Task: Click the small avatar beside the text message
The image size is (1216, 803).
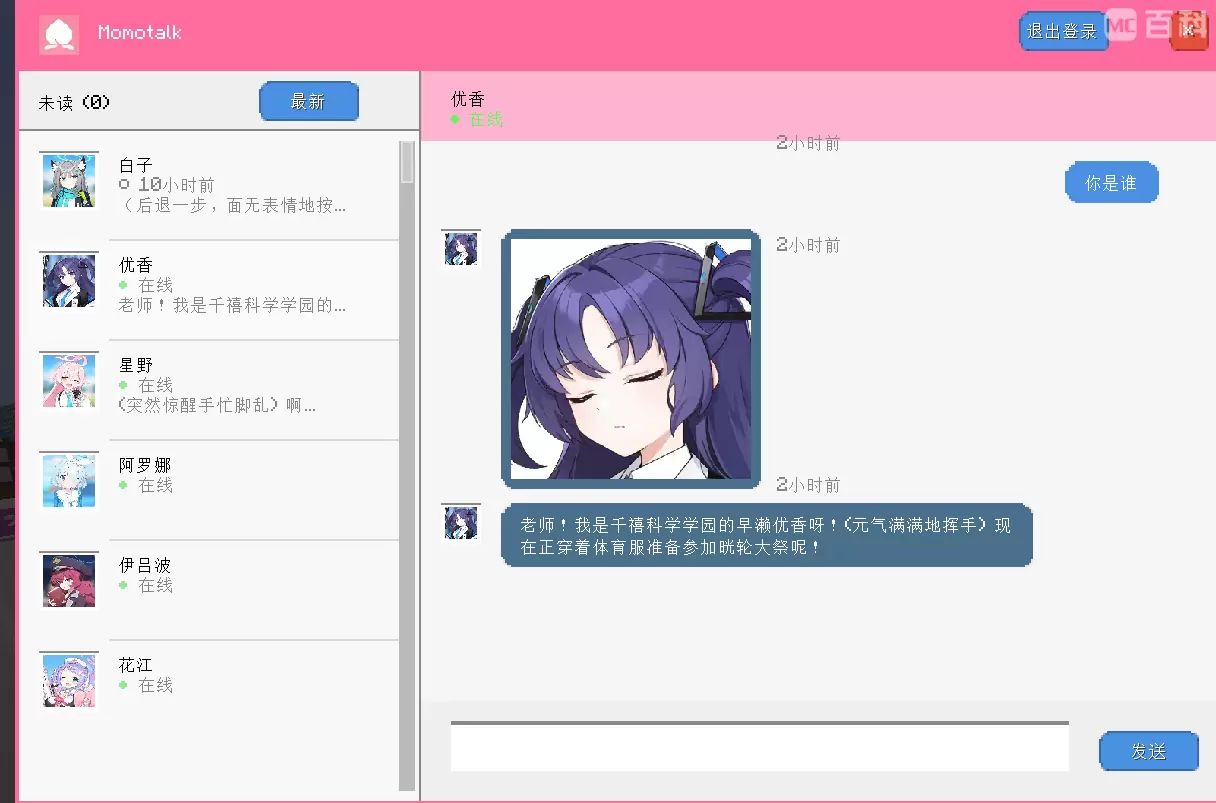Action: coord(461,522)
